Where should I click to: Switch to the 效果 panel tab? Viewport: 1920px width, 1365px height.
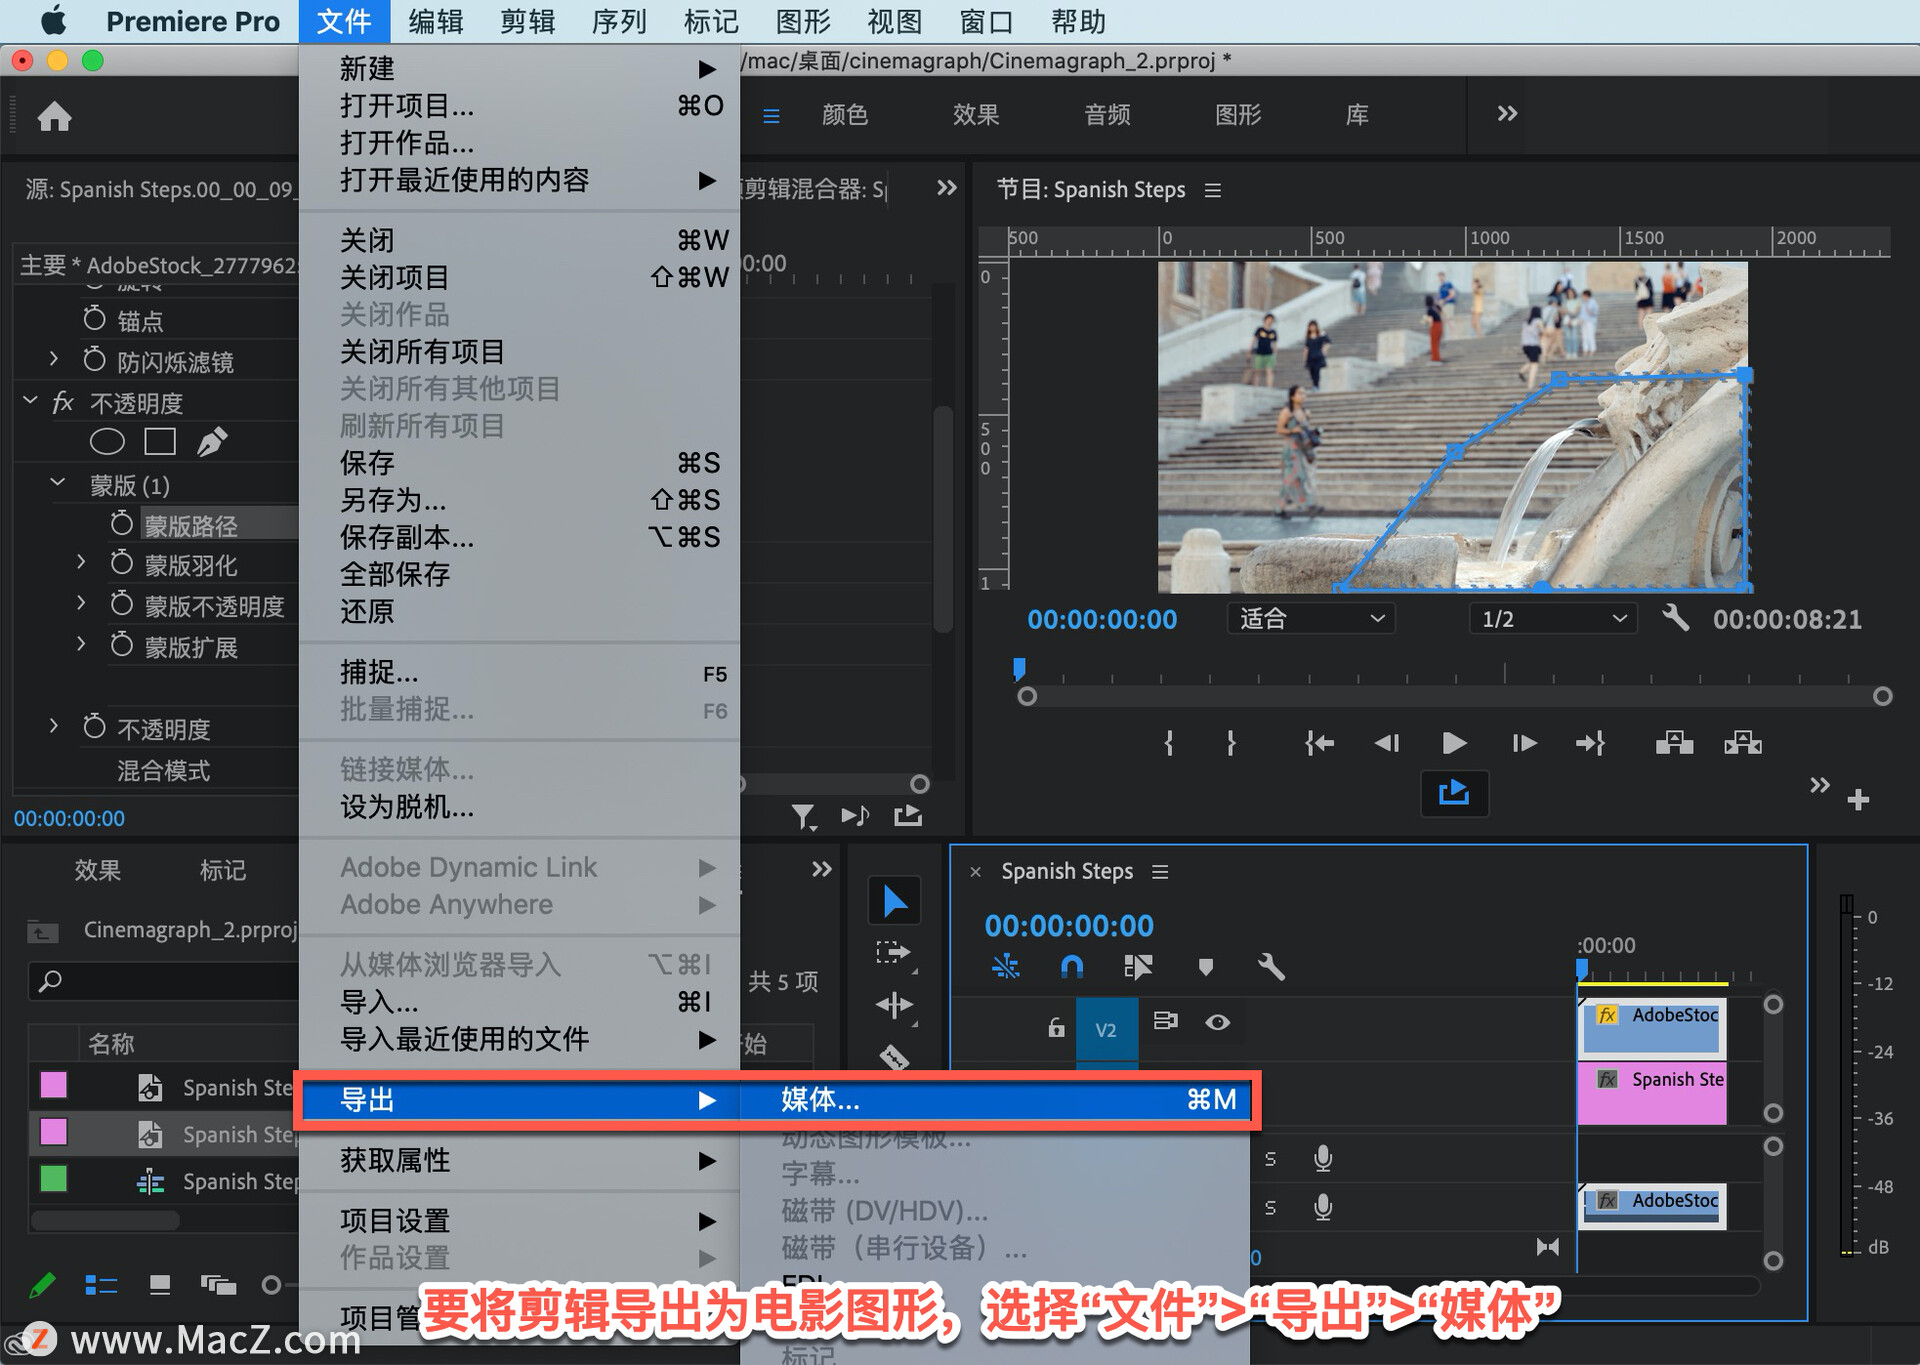pos(98,870)
